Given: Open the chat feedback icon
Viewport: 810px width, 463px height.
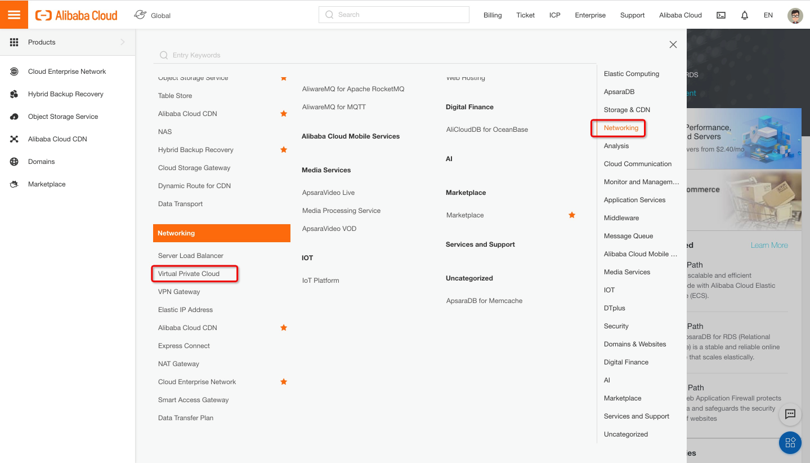Looking at the screenshot, I should [x=790, y=413].
